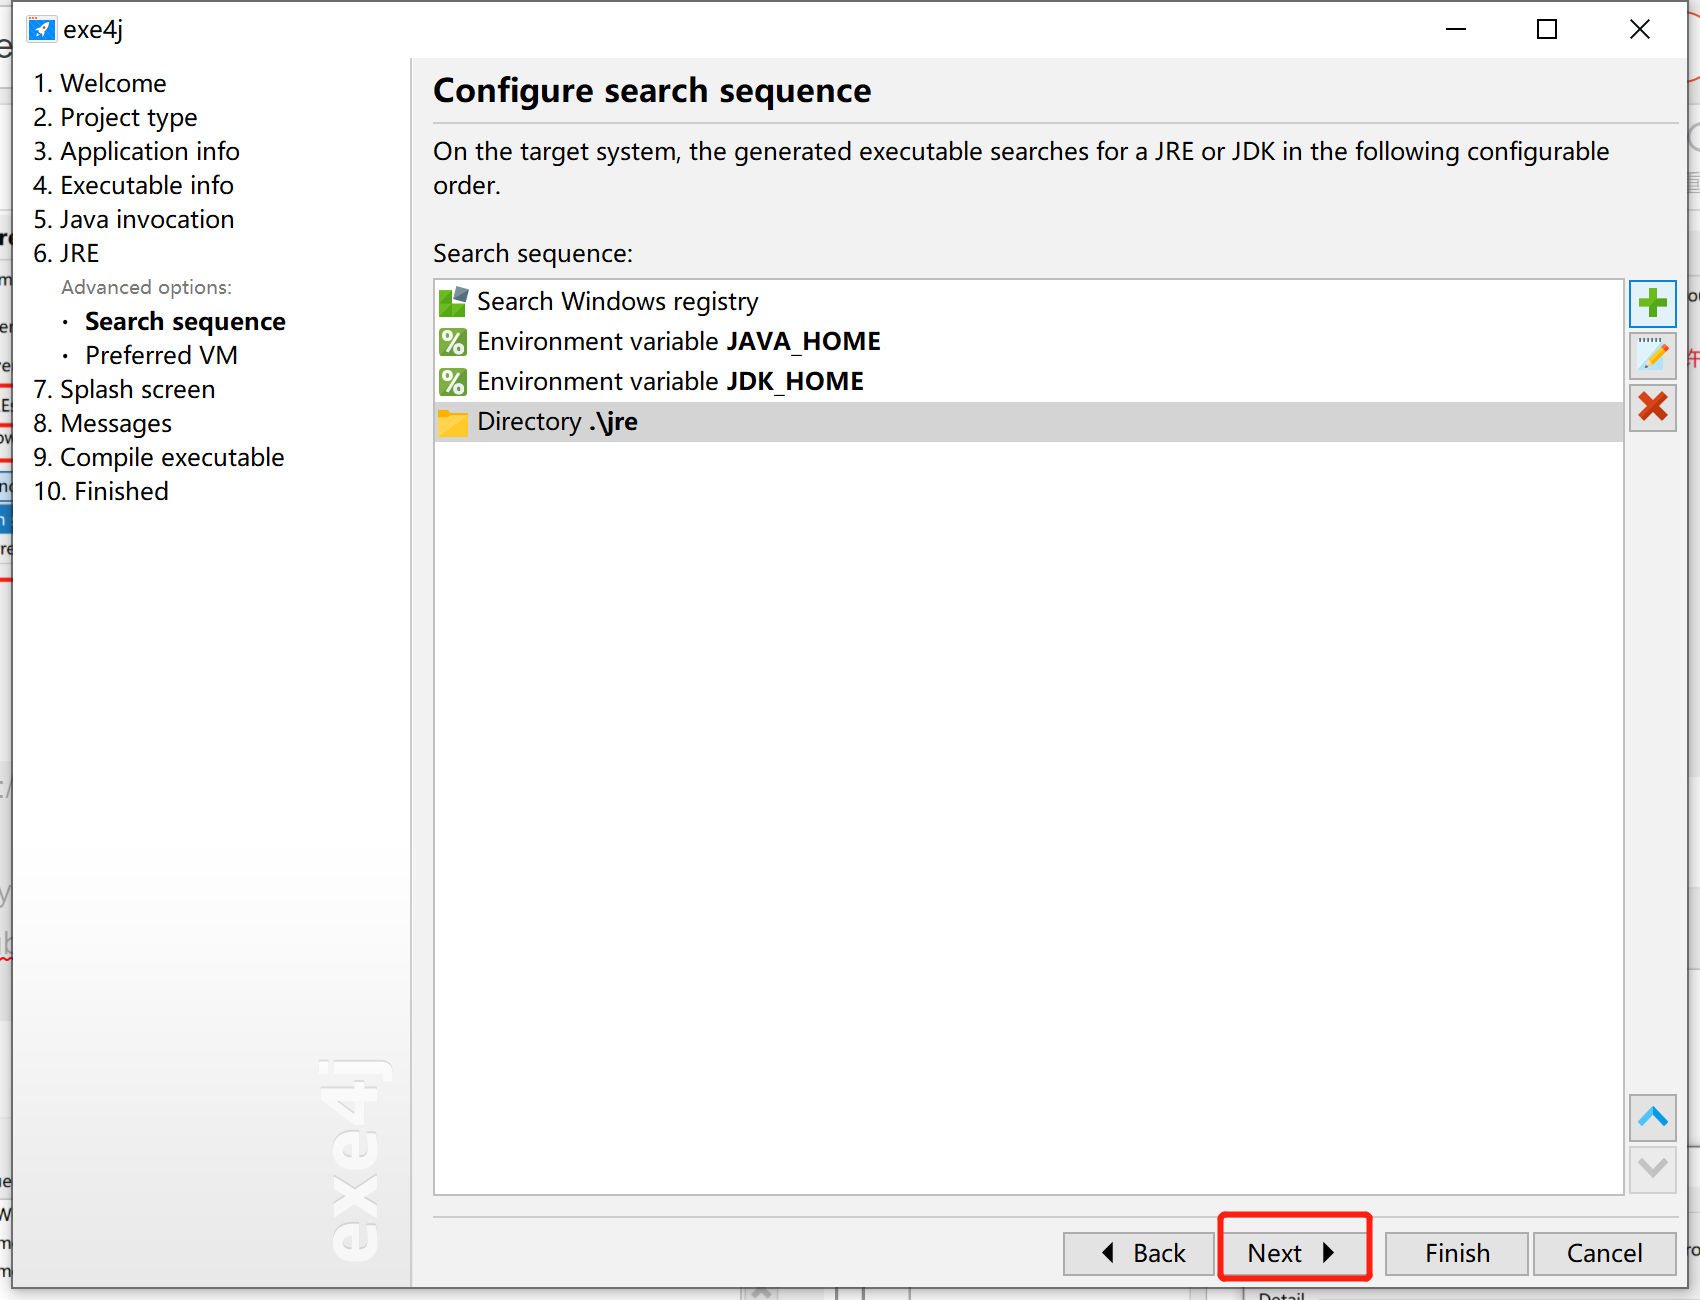This screenshot has height=1300, width=1700.
Task: Click the JAVA_HOME percent icon
Action: coord(453,342)
